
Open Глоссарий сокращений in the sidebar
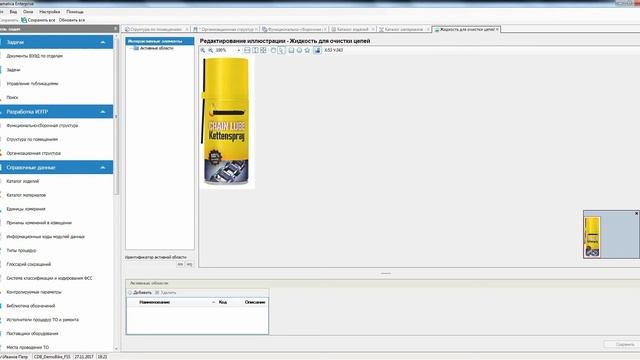pyautogui.click(x=29, y=264)
